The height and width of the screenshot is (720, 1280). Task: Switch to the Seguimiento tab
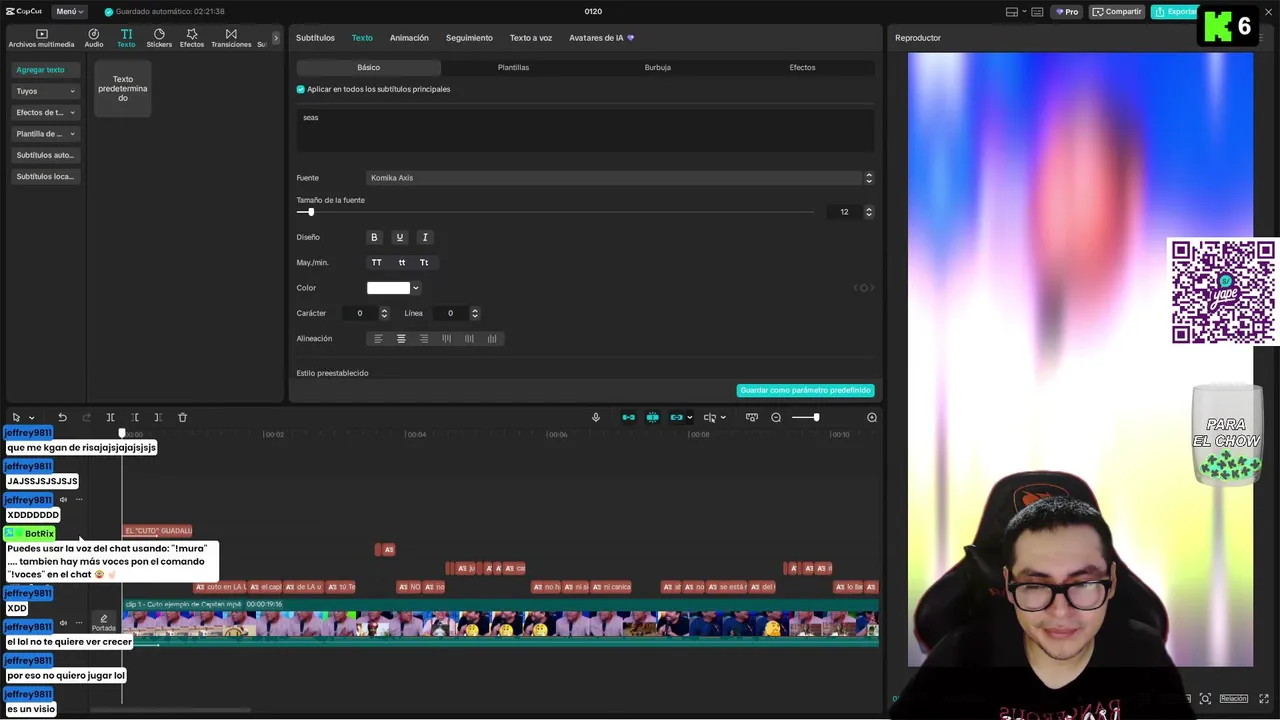click(469, 38)
